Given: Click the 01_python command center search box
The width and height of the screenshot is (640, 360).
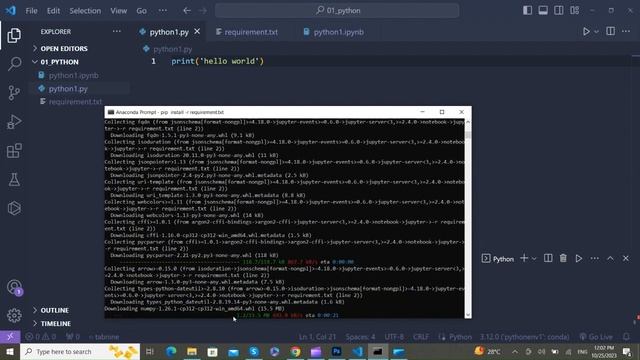Looking at the screenshot, I should pos(337,11).
